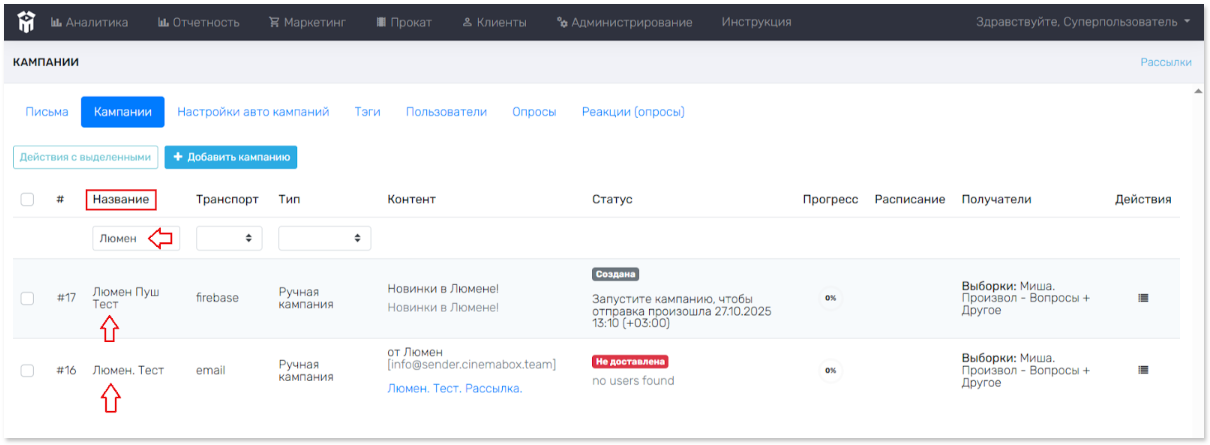The height and width of the screenshot is (445, 1210).
Task: Open the Администрирование navbar menu
Action: click(624, 22)
